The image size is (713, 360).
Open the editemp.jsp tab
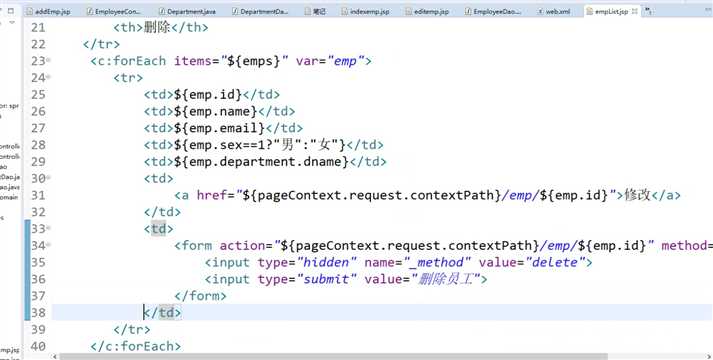[x=427, y=11]
